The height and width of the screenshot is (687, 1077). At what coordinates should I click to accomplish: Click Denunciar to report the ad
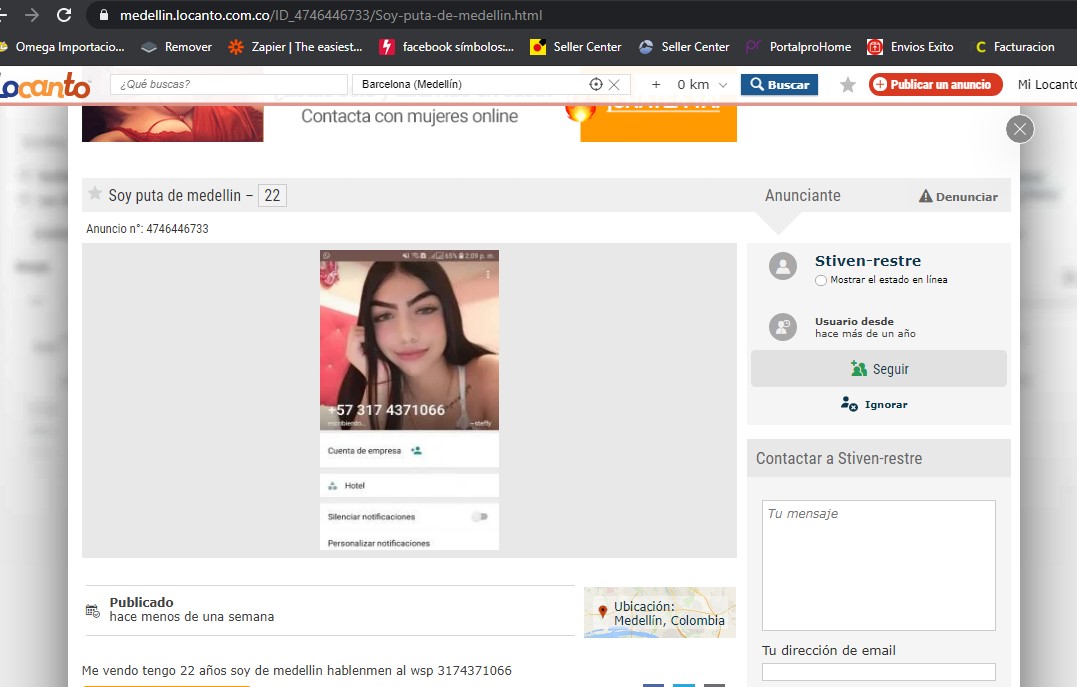coord(958,197)
